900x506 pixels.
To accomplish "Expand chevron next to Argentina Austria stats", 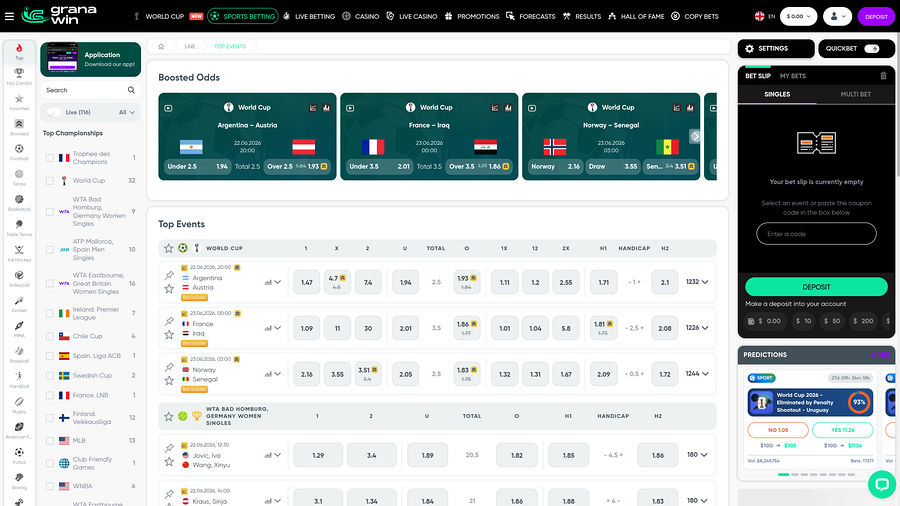I will click(x=277, y=282).
